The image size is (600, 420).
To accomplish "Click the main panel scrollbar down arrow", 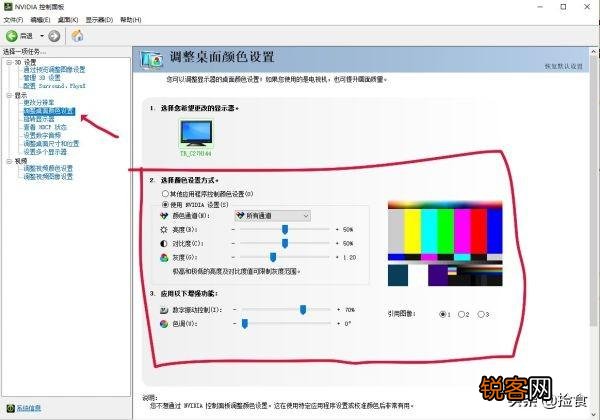I will (x=594, y=414).
